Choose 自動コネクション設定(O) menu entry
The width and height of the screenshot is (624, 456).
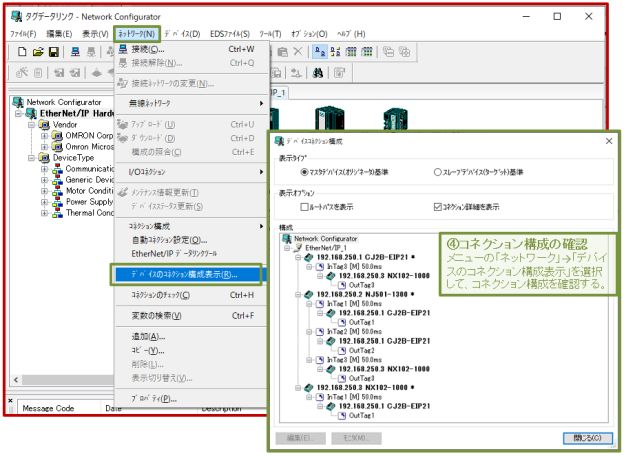pos(191,240)
